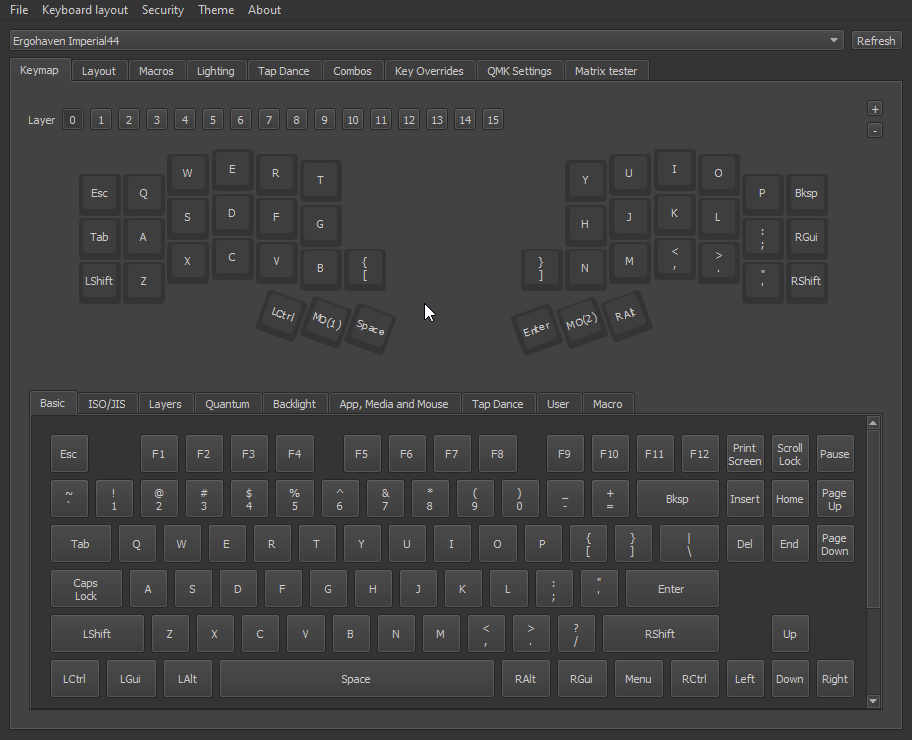Image resolution: width=912 pixels, height=740 pixels.
Task: Switch to the Lighting tab
Action: coord(215,71)
